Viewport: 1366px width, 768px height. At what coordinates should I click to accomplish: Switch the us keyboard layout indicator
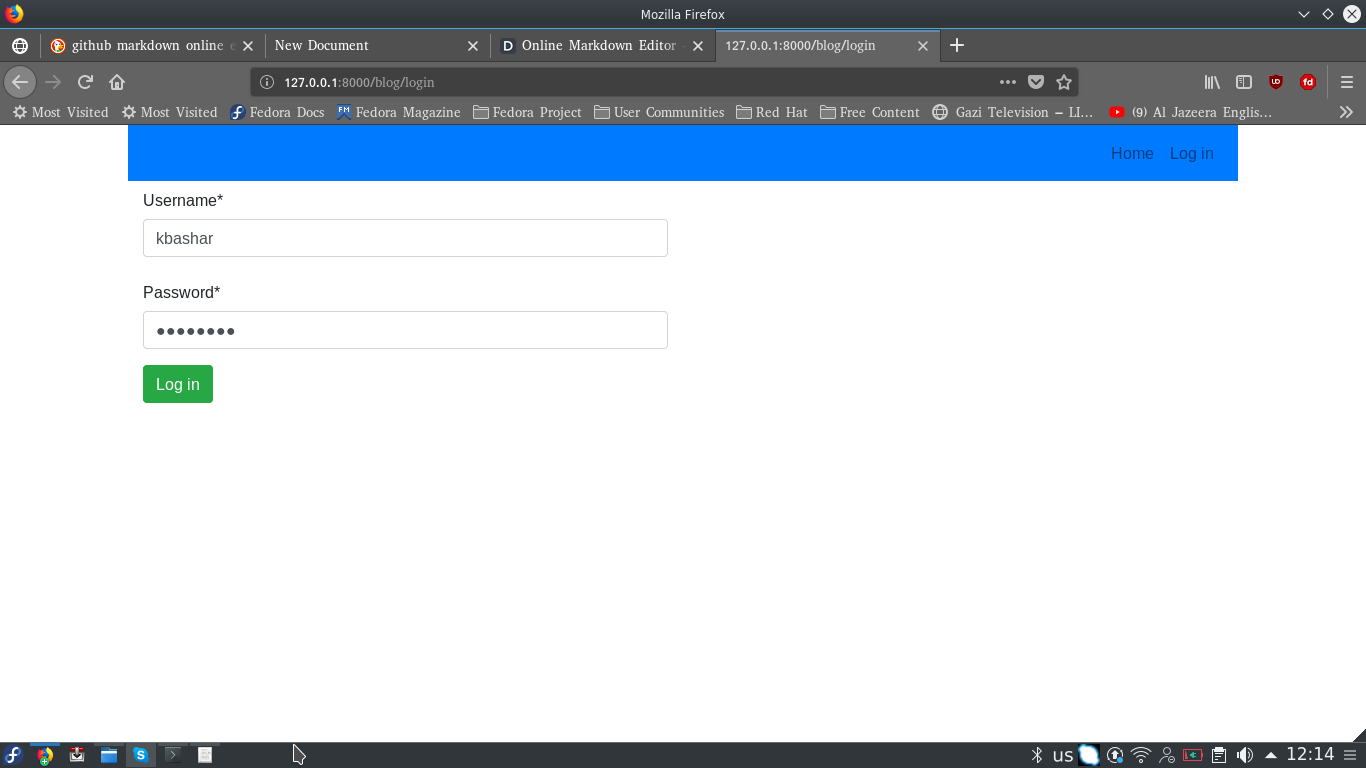(x=1063, y=755)
